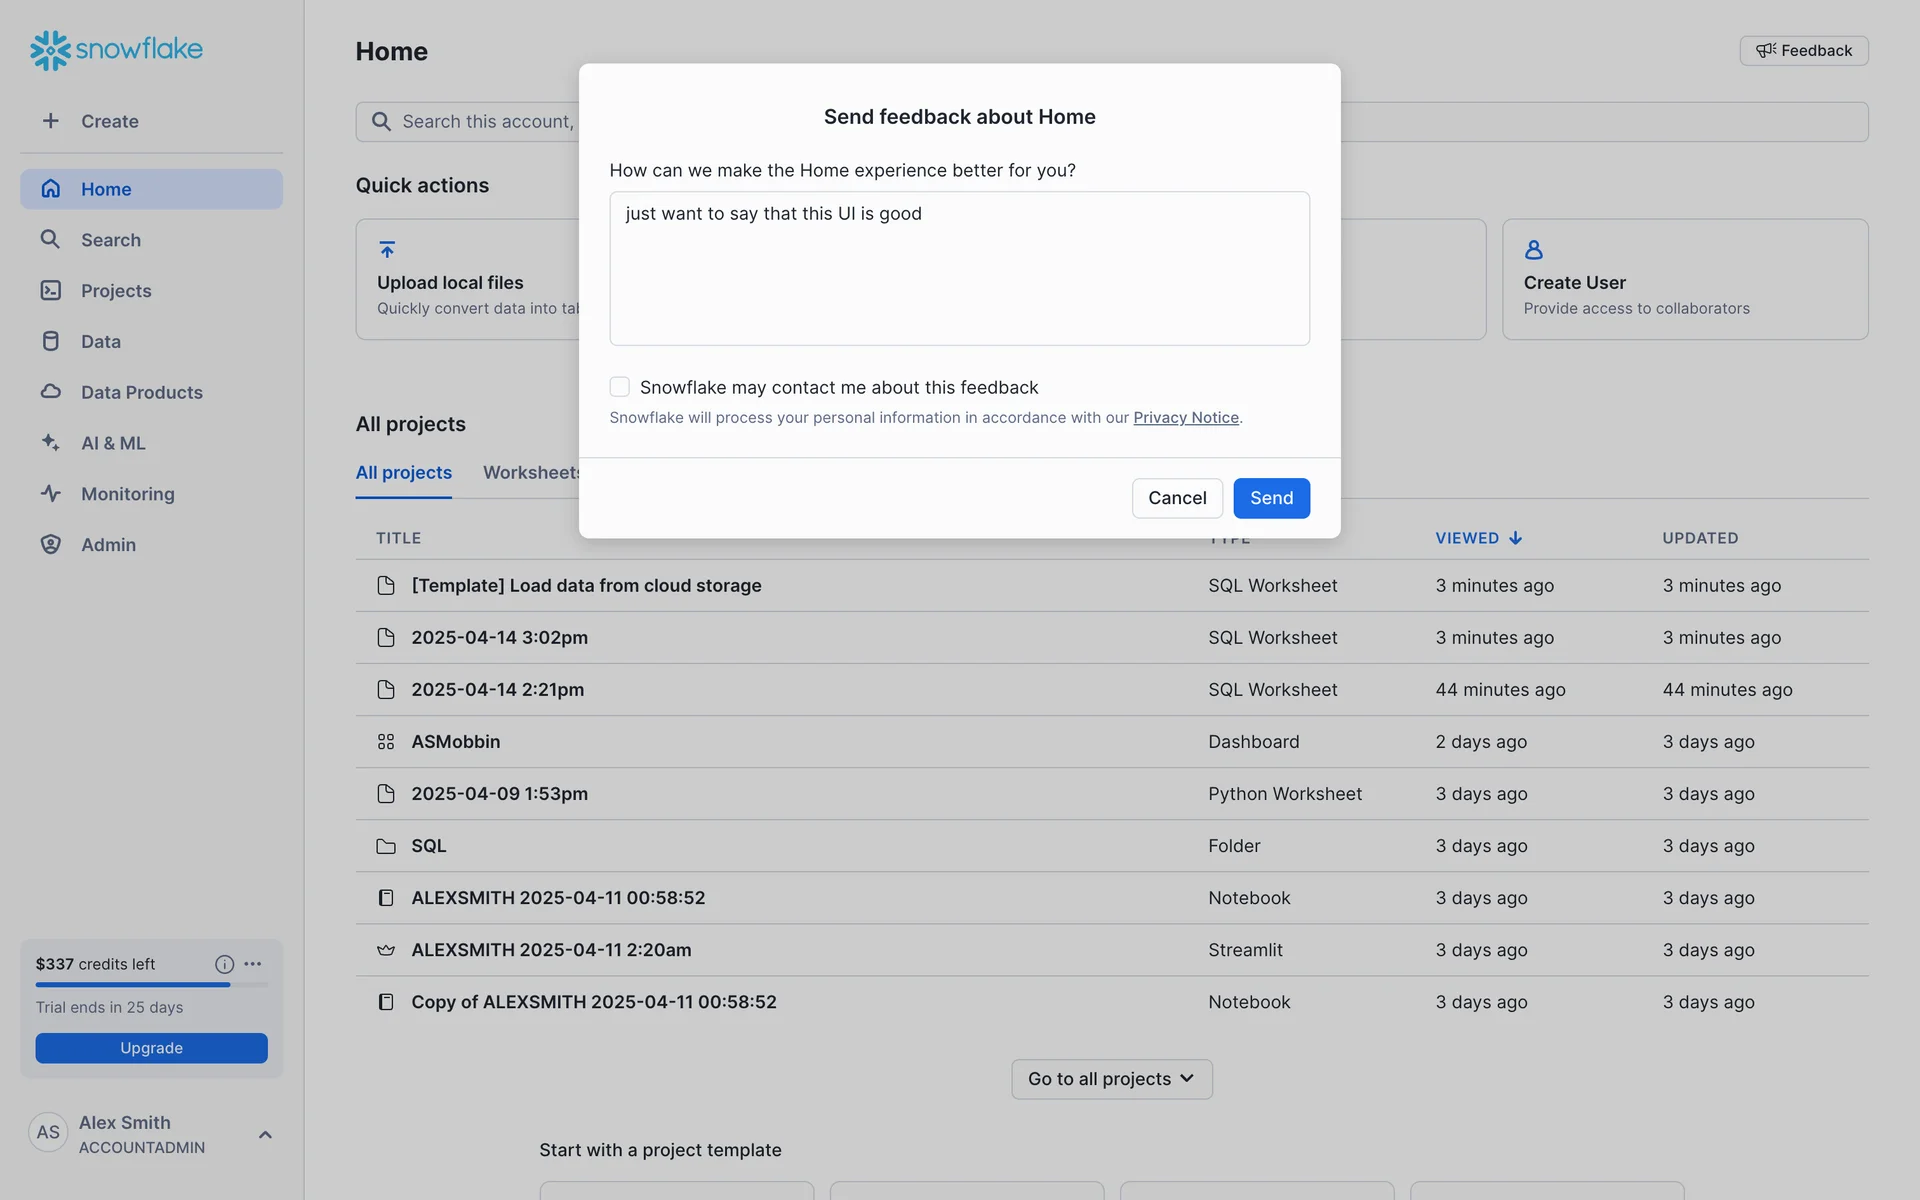Switch to the All projects tab
This screenshot has width=1920, height=1200.
tap(404, 472)
